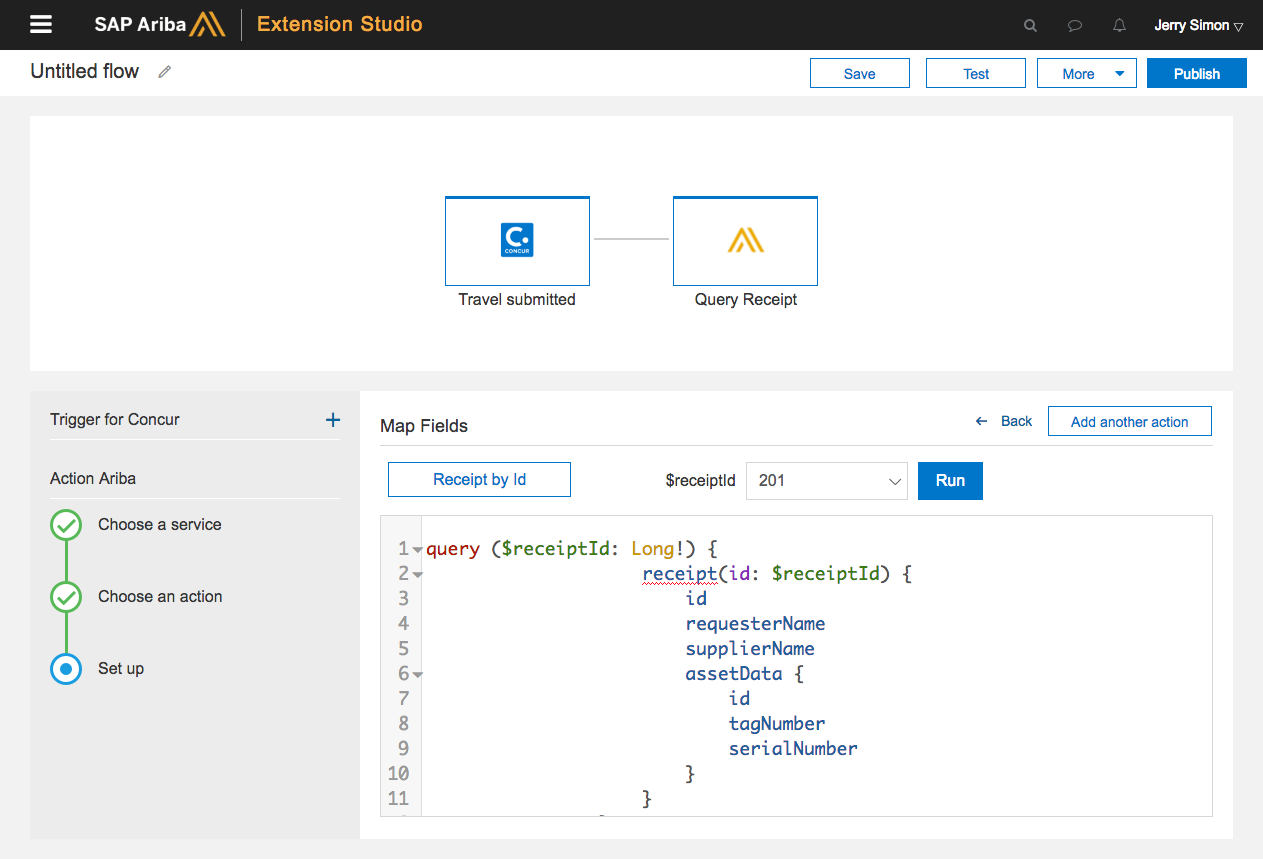
Task: Collapse the receipt block at line 2
Action: [417, 574]
